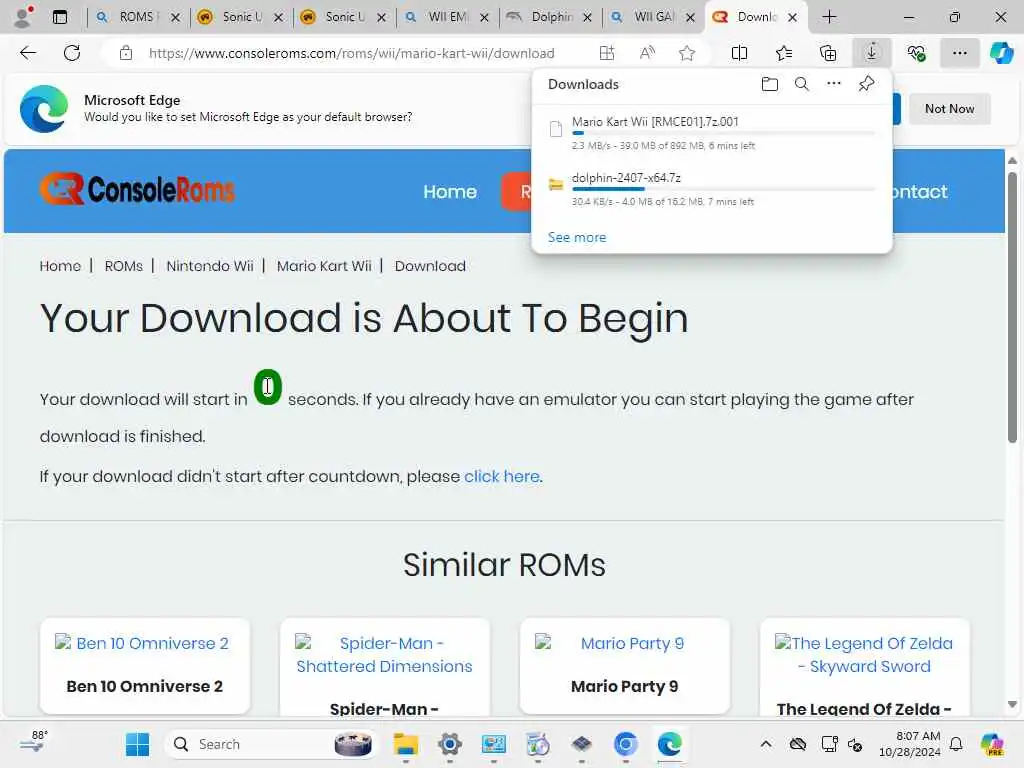Image resolution: width=1024 pixels, height=768 pixels.
Task: Click the click here download link
Action: click(502, 476)
